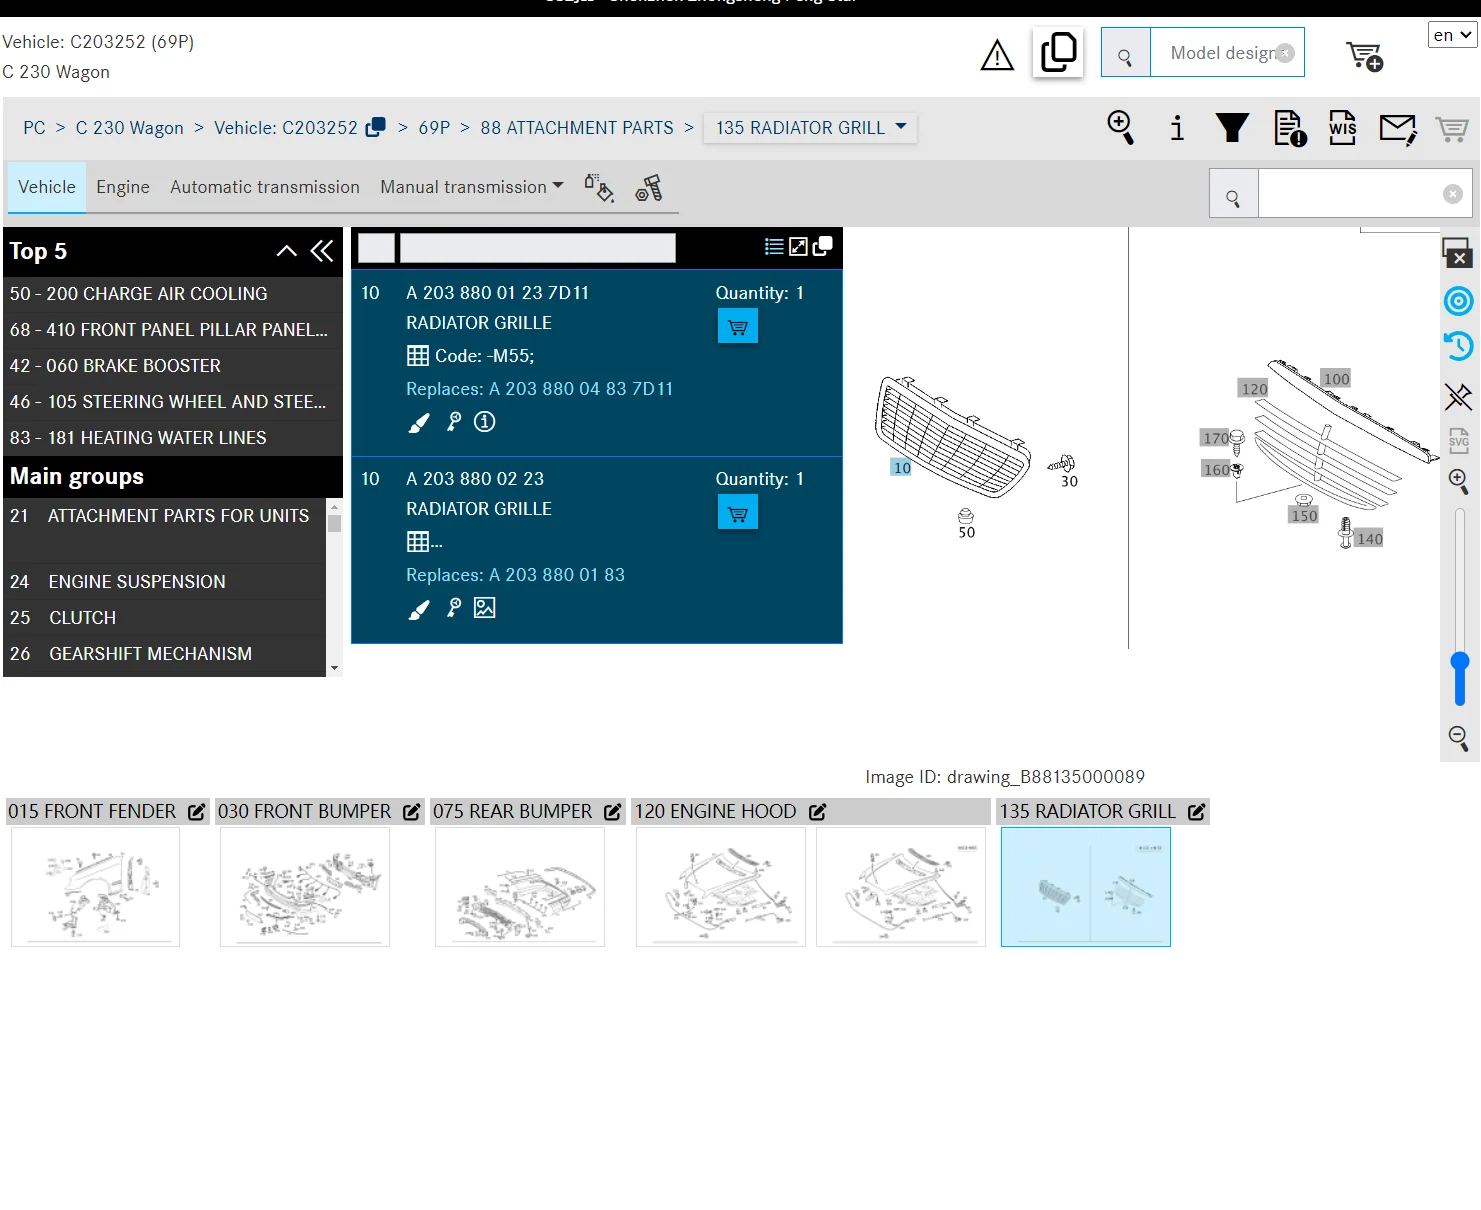Click the send email envelope icon

(1398, 129)
